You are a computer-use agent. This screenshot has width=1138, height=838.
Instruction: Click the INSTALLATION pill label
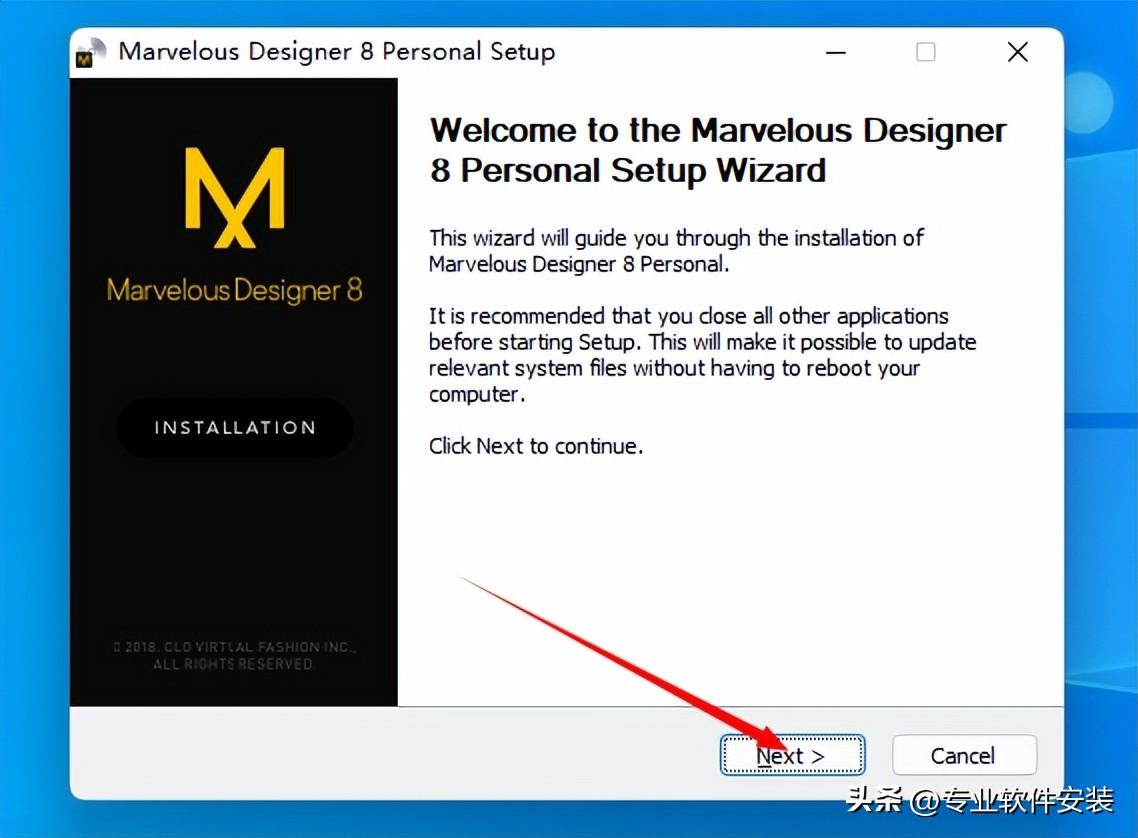(x=234, y=427)
